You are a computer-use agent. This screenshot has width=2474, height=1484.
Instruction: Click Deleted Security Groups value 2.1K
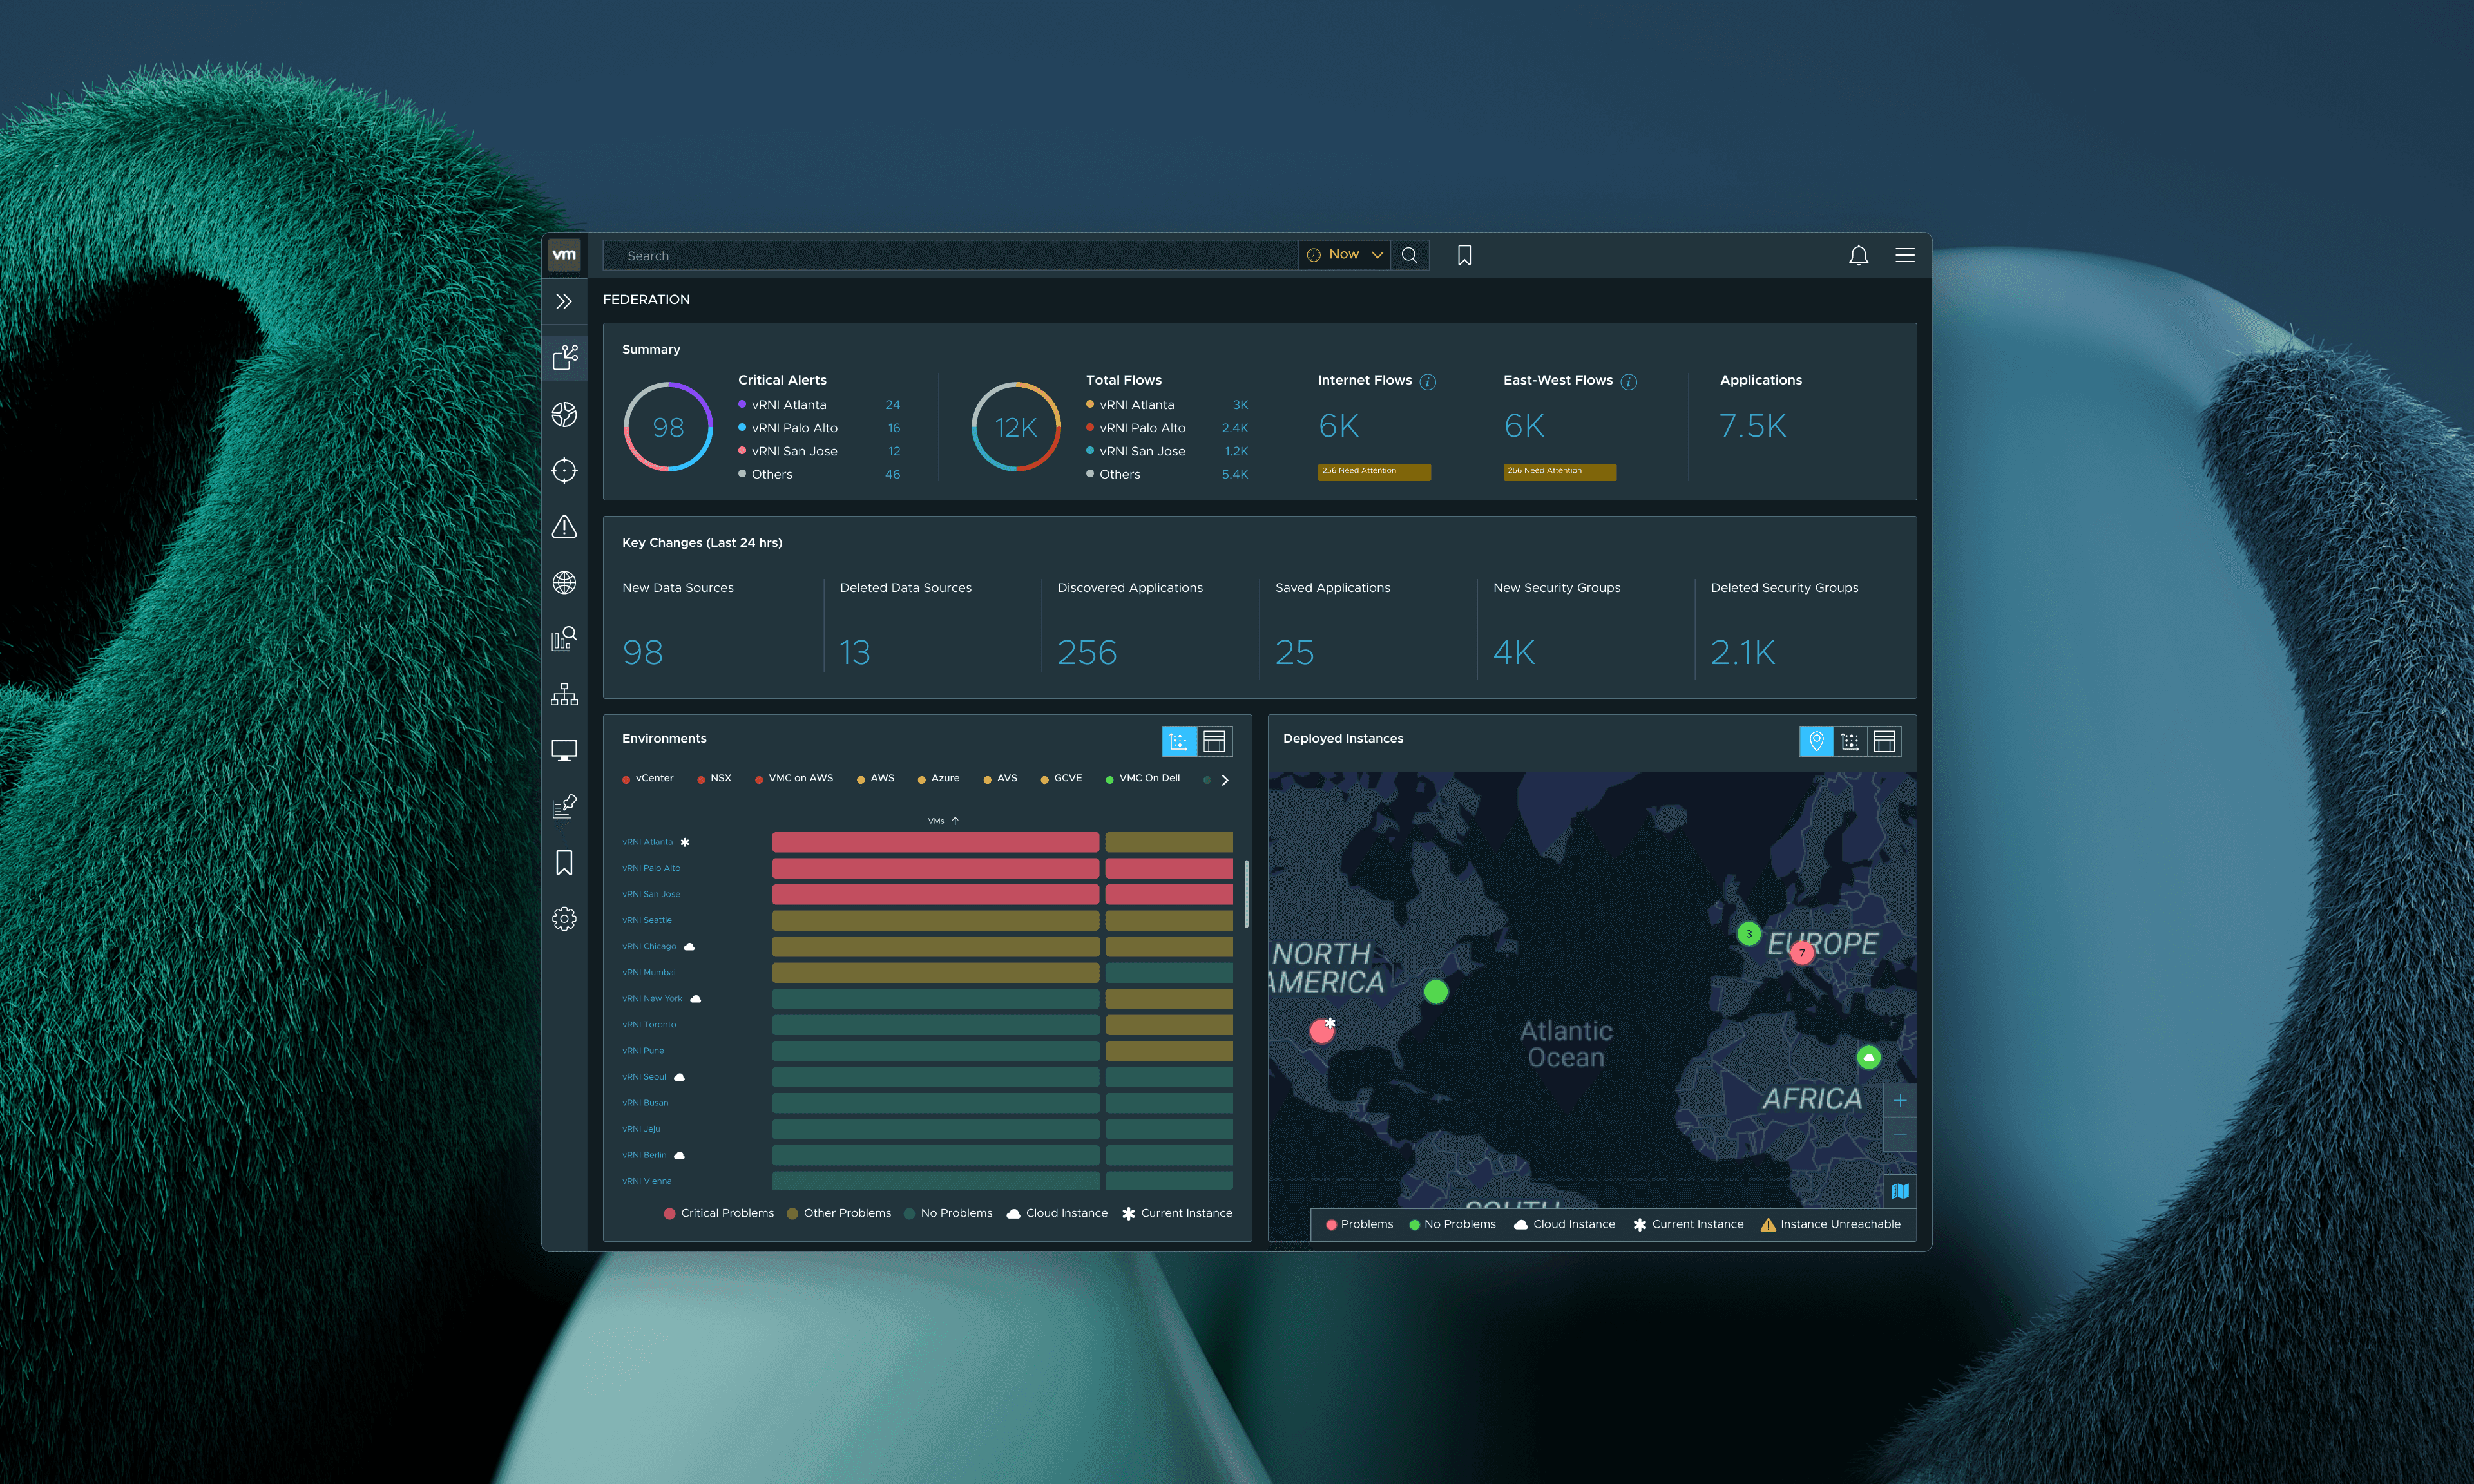point(1743,653)
